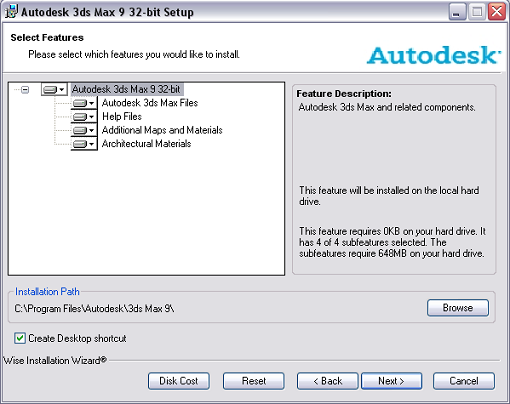Collapse the Autodesk 3ds Max 9 32-bit tree node
This screenshot has width=510, height=404.
(x=25, y=90)
